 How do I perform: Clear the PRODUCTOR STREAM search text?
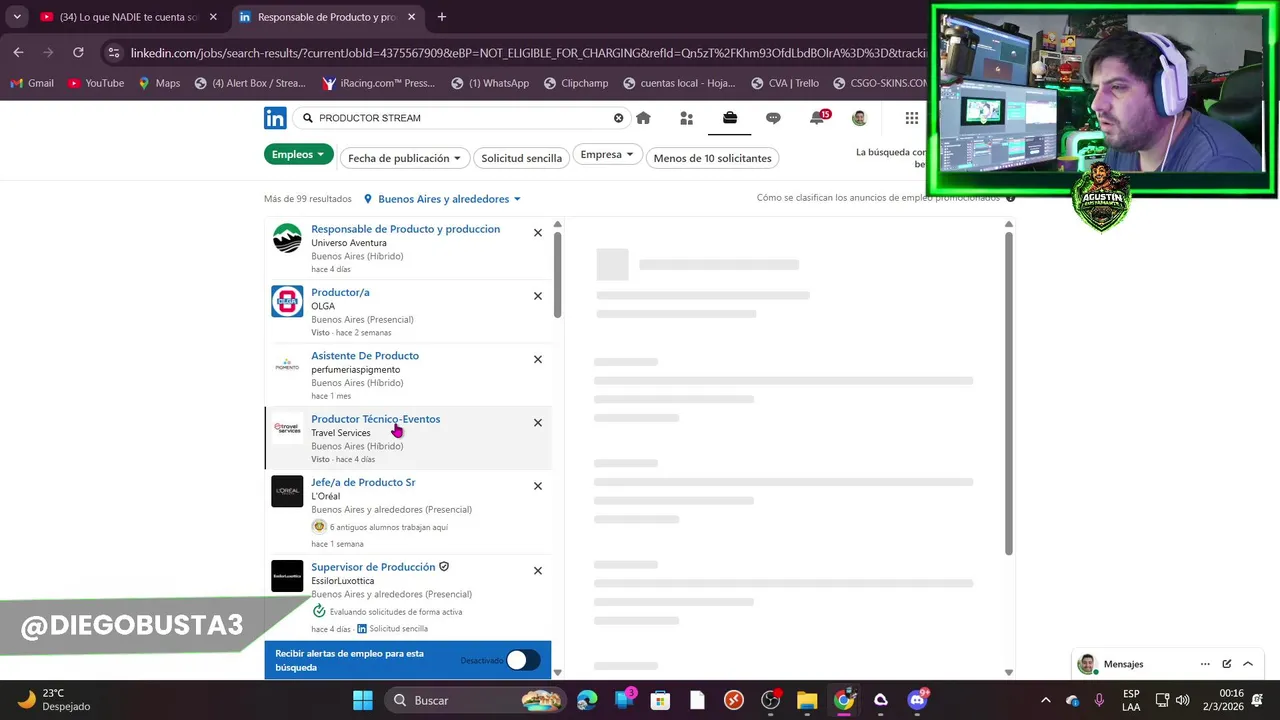pos(618,118)
